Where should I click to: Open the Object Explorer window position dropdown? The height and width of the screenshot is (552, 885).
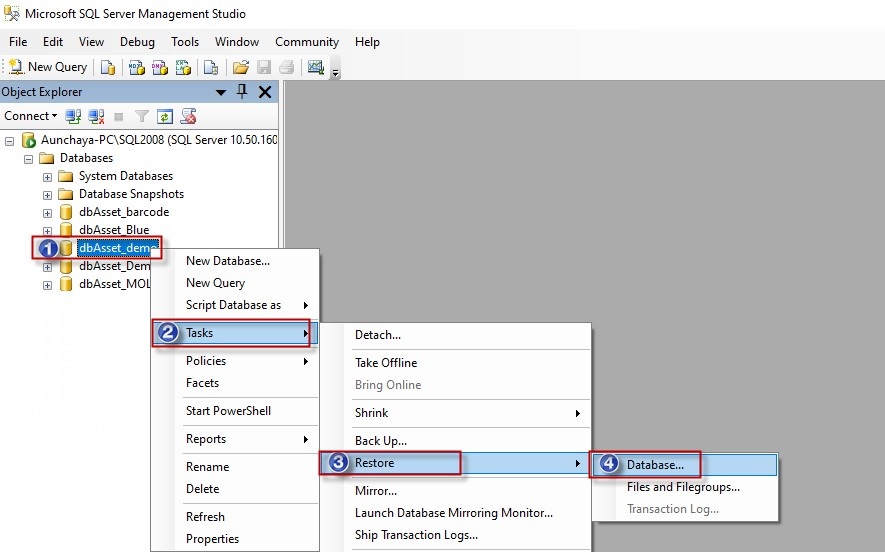pos(221,92)
